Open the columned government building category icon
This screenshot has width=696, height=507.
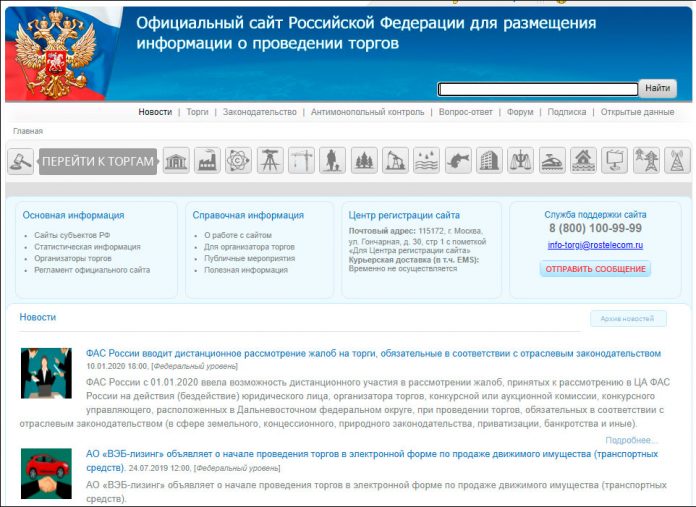(x=176, y=161)
